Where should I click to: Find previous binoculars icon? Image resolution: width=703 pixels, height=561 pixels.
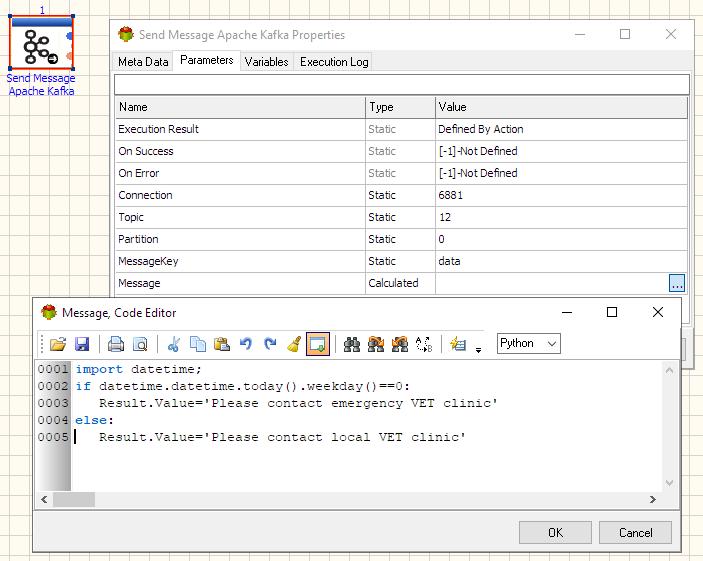[400, 344]
